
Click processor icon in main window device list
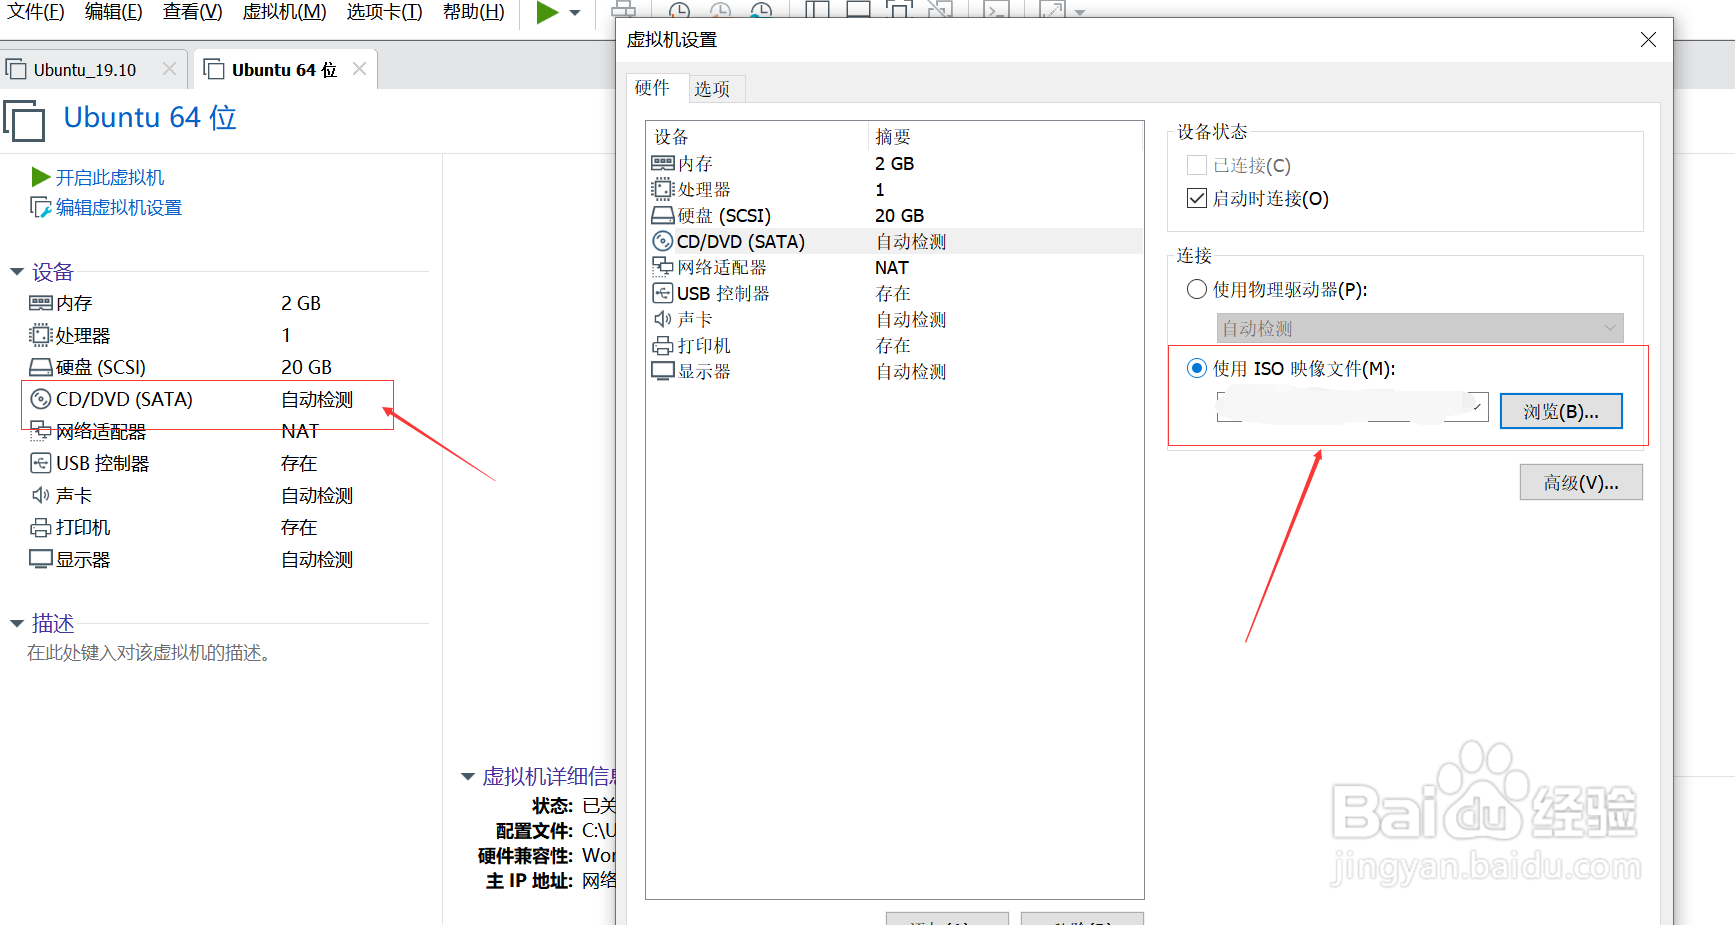(x=41, y=335)
